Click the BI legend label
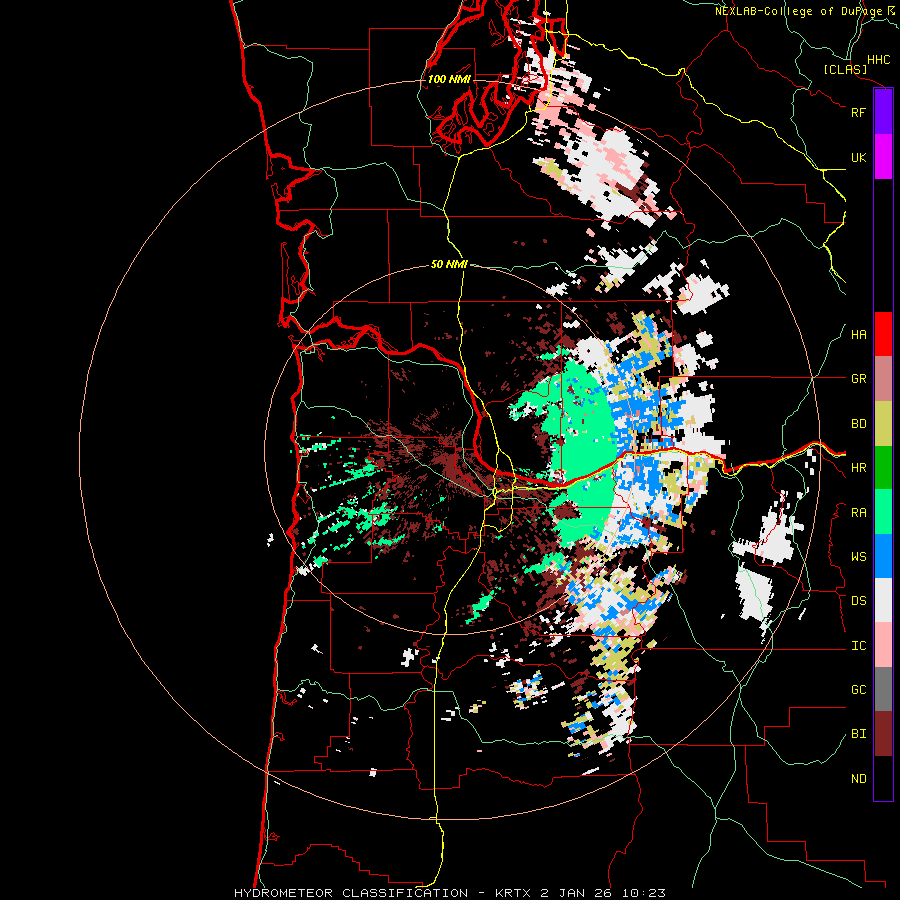This screenshot has height=900, width=900. [x=858, y=734]
